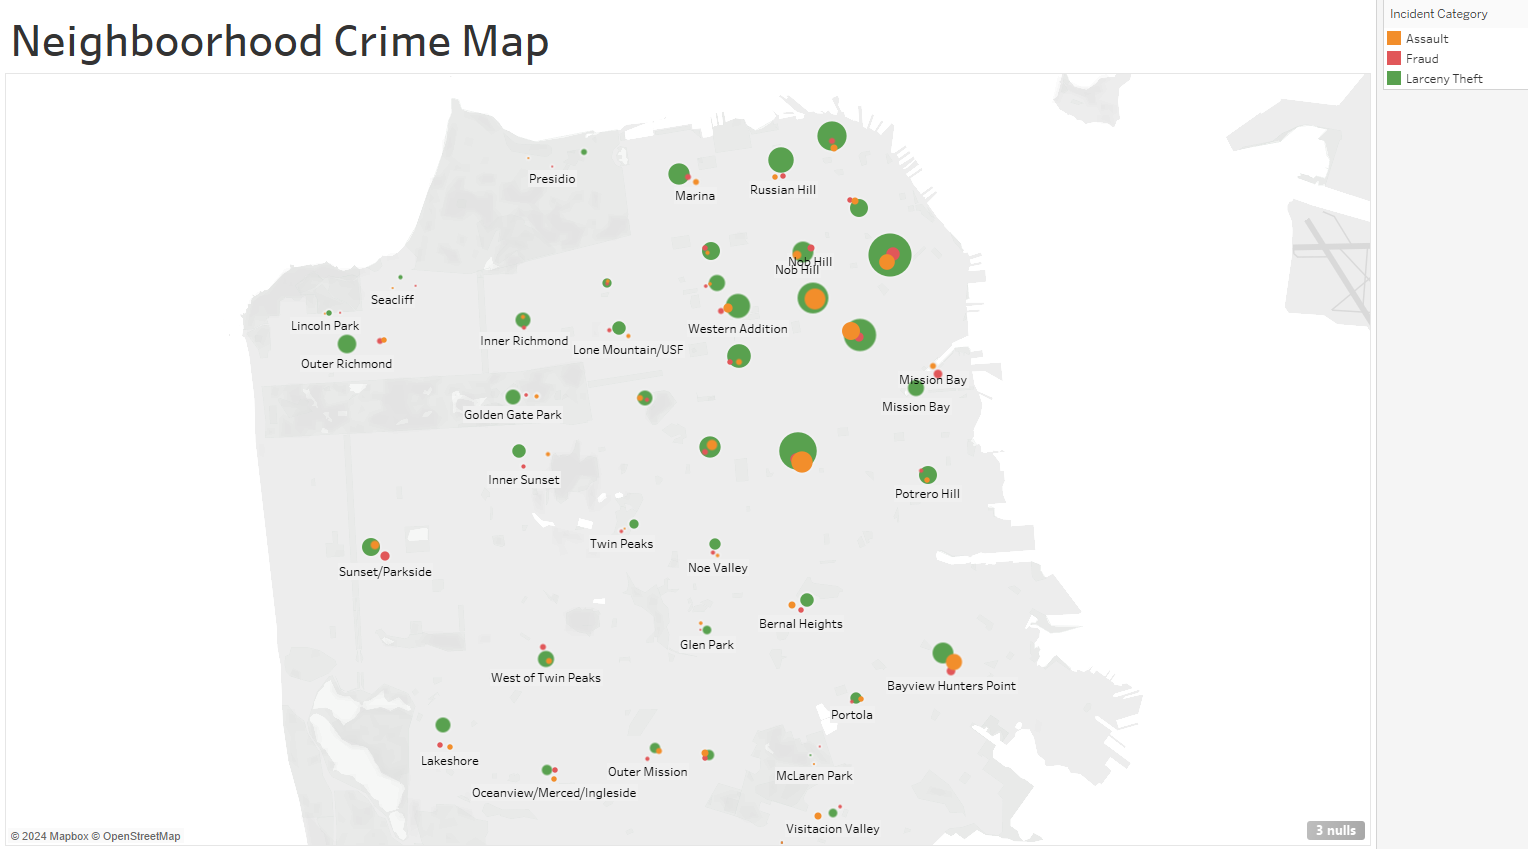Select the Twin Peaks map label

click(x=621, y=544)
